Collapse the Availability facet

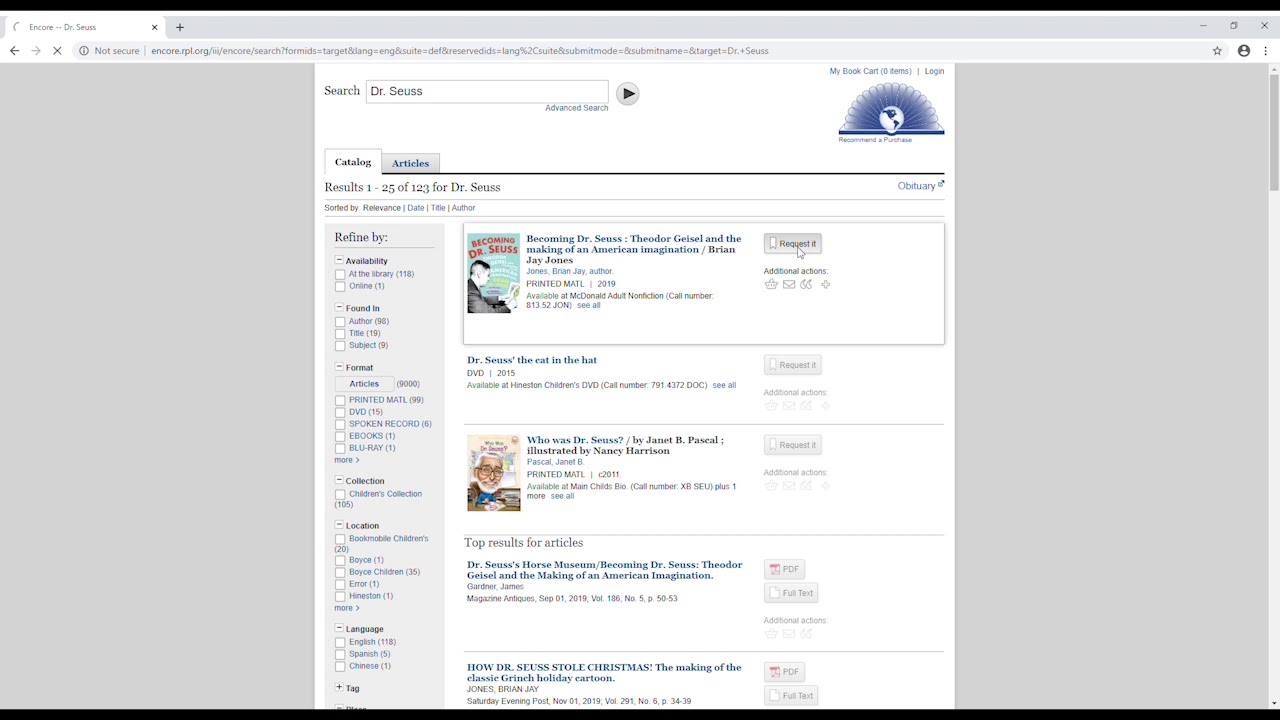pos(339,260)
